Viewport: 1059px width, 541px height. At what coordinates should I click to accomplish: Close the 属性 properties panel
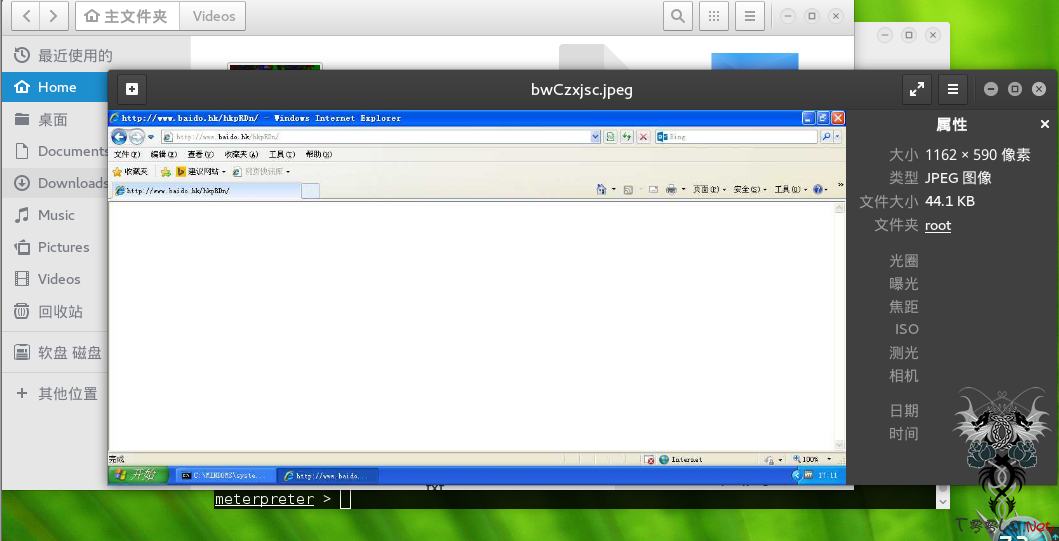pos(1044,124)
